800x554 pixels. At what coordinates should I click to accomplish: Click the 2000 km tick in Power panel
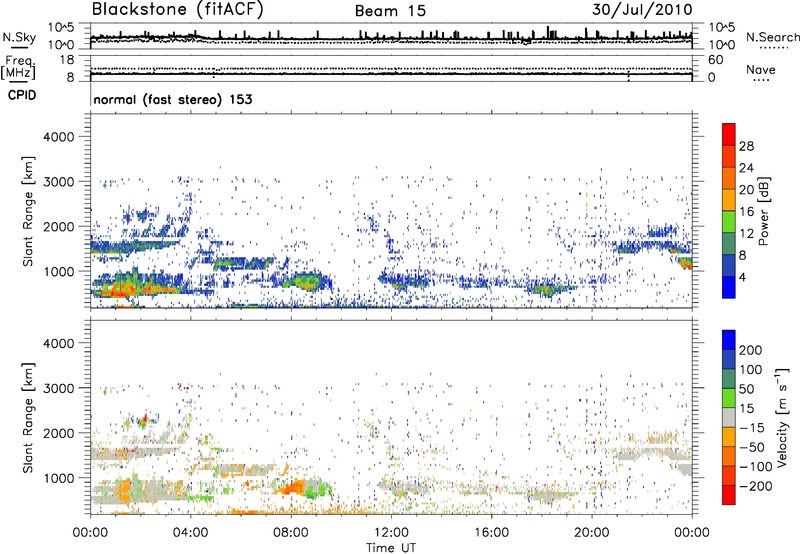pos(58,226)
